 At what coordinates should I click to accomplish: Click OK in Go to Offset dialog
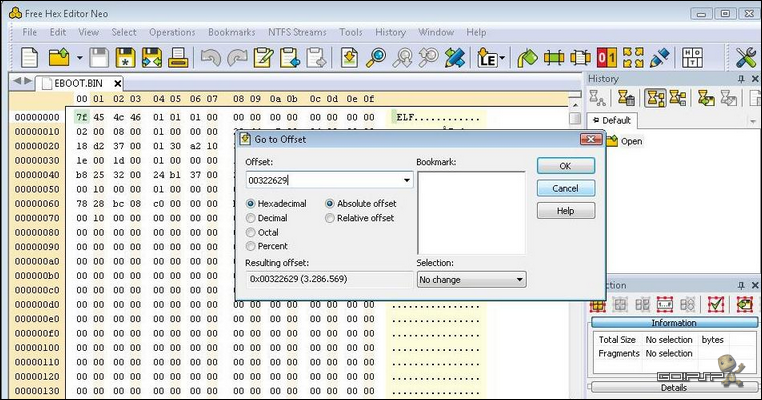pos(566,166)
